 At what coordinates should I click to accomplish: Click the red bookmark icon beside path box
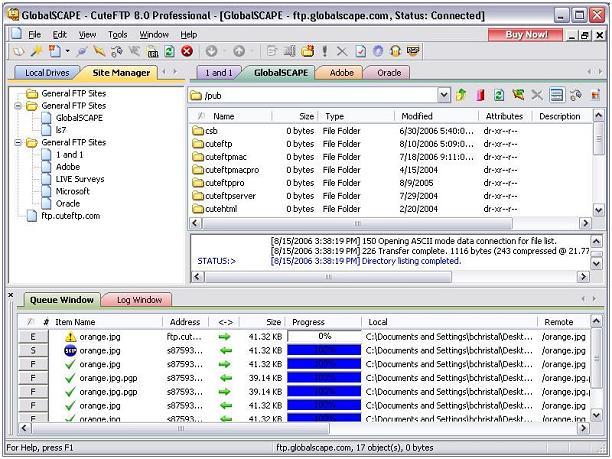pos(480,95)
